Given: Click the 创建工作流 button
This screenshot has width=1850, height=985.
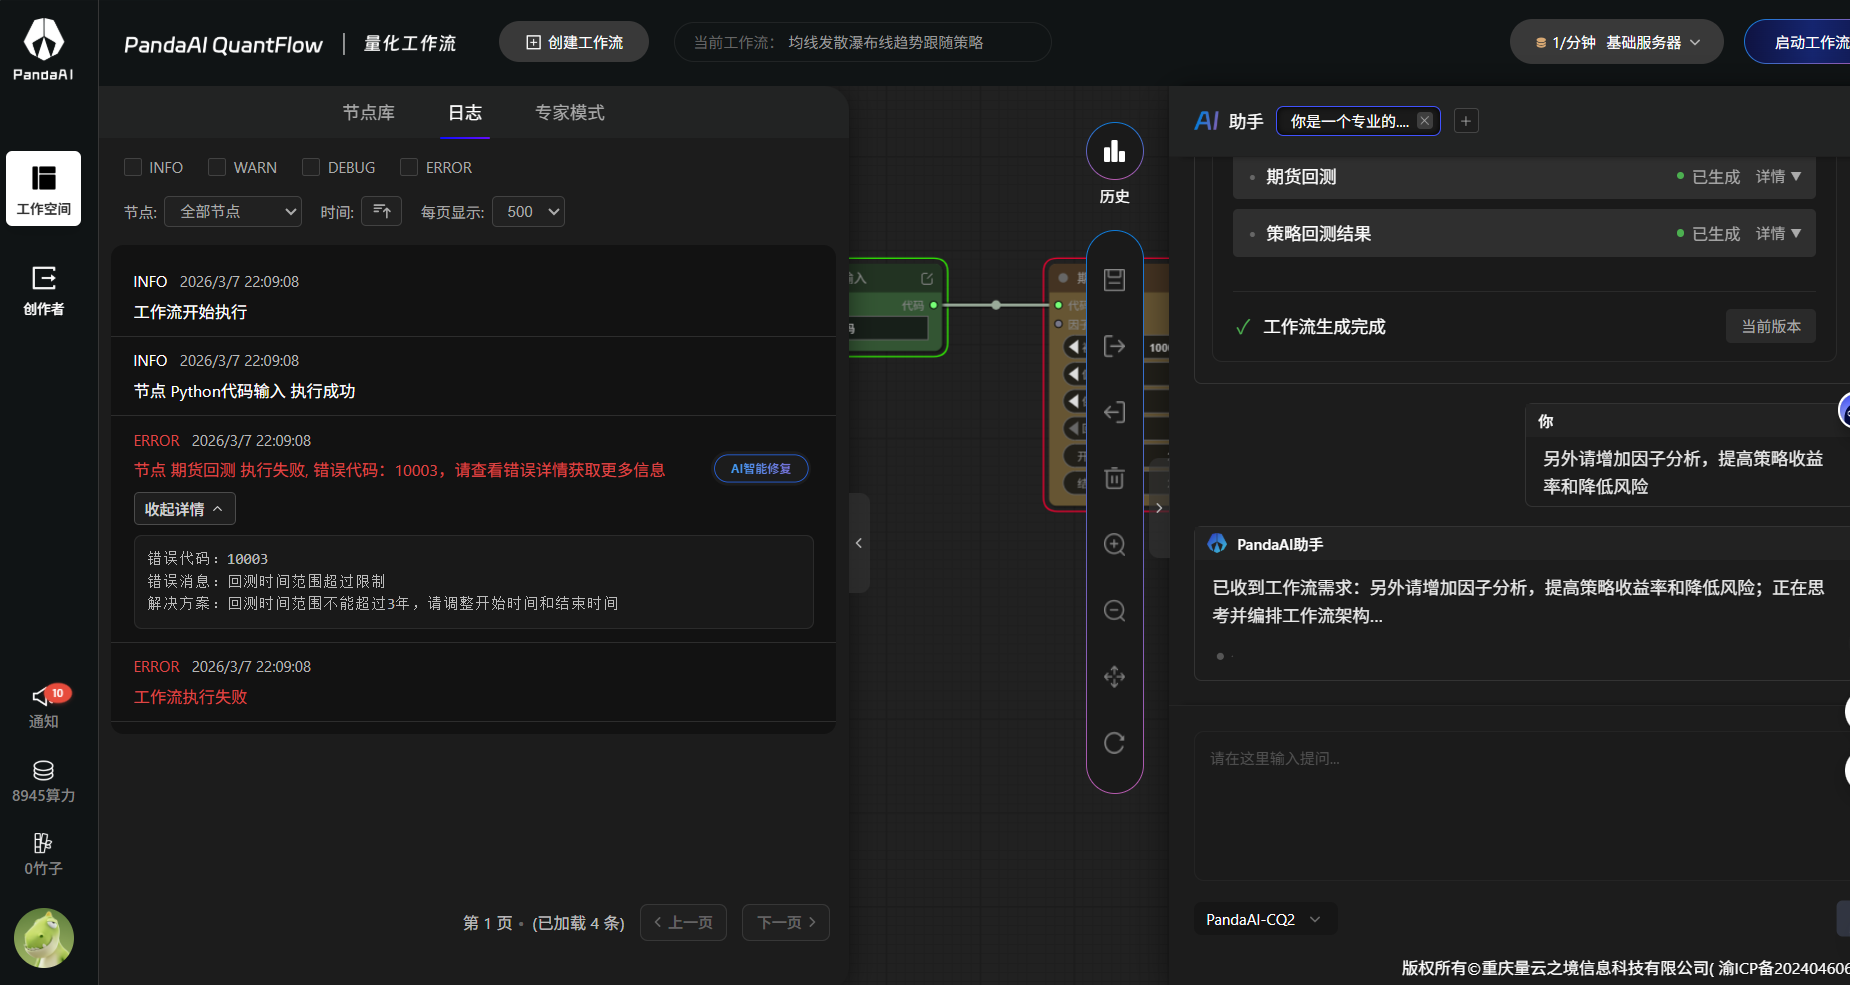Looking at the screenshot, I should [x=574, y=42].
